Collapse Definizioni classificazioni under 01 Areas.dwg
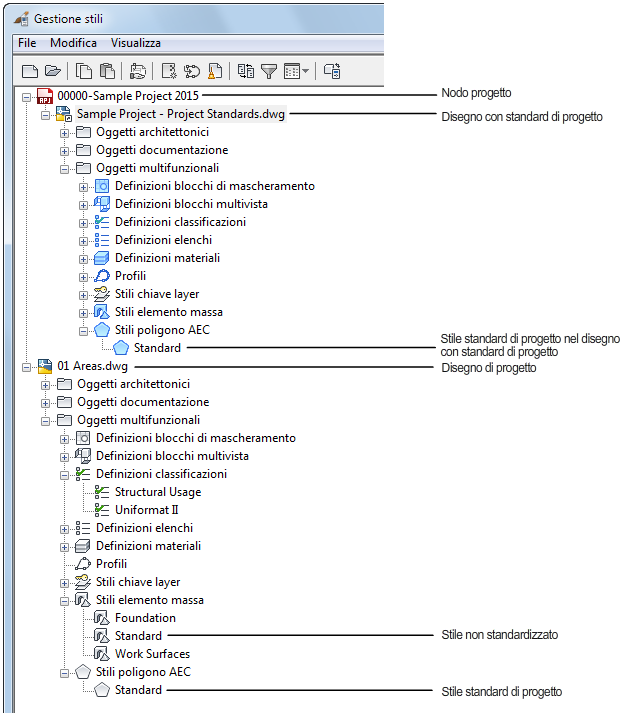Viewport: 642px width, 713px height. pos(65,475)
